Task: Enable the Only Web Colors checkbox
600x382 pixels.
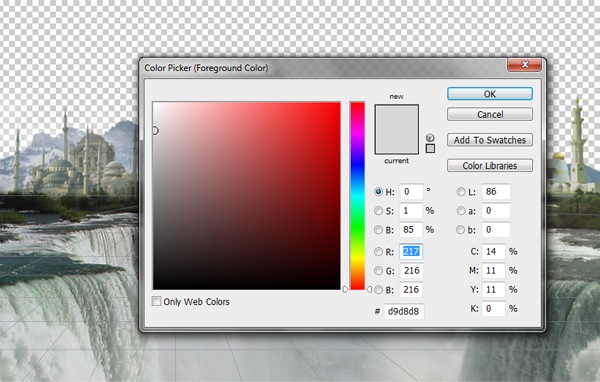Action: click(x=156, y=301)
